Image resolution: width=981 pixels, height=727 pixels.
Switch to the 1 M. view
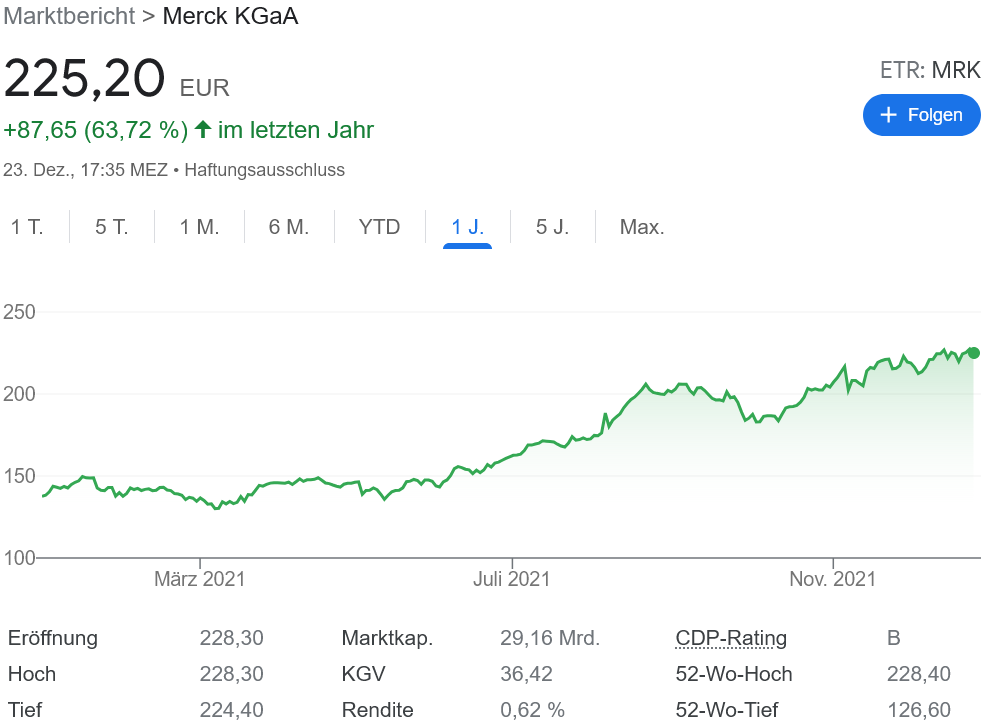click(x=200, y=227)
